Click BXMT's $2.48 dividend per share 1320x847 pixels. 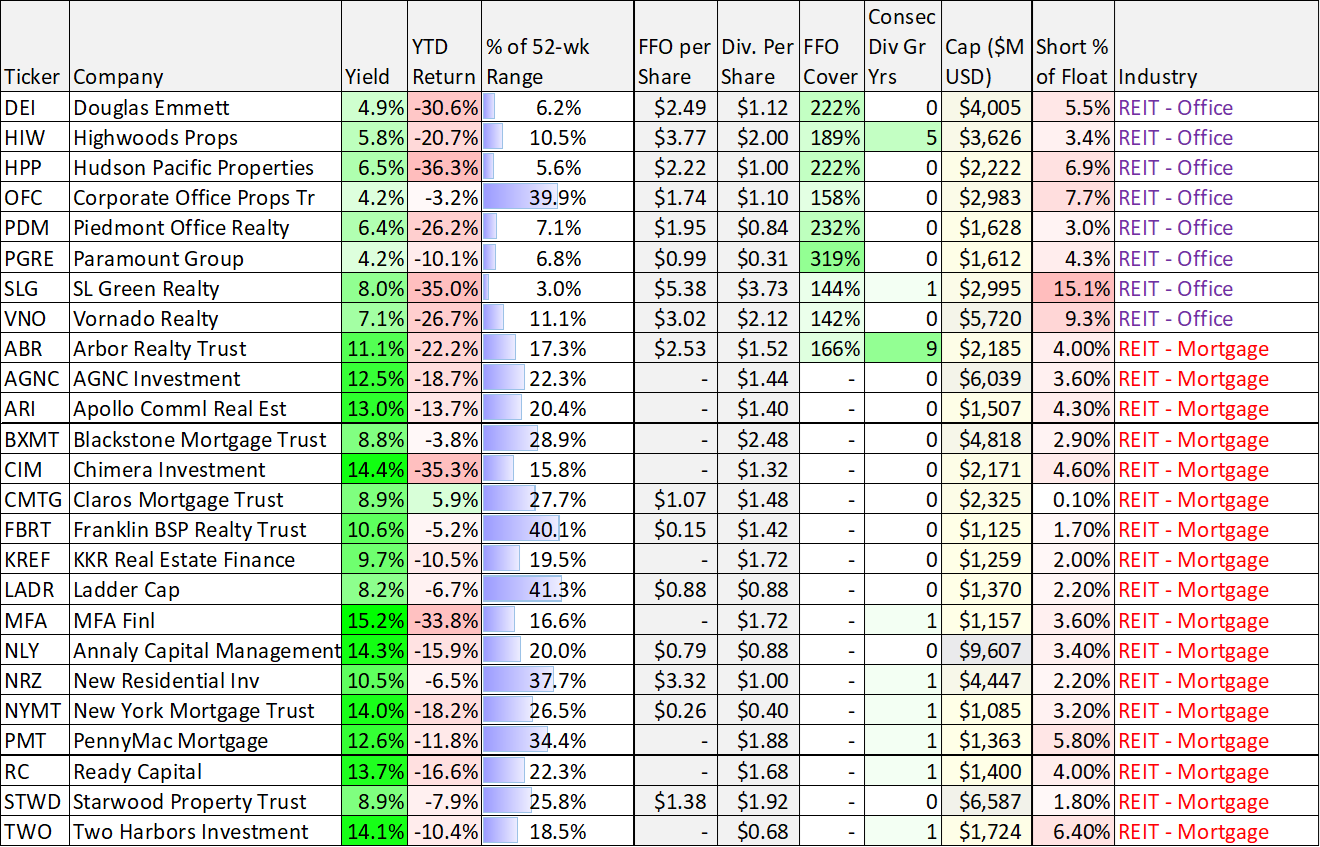[x=756, y=440]
